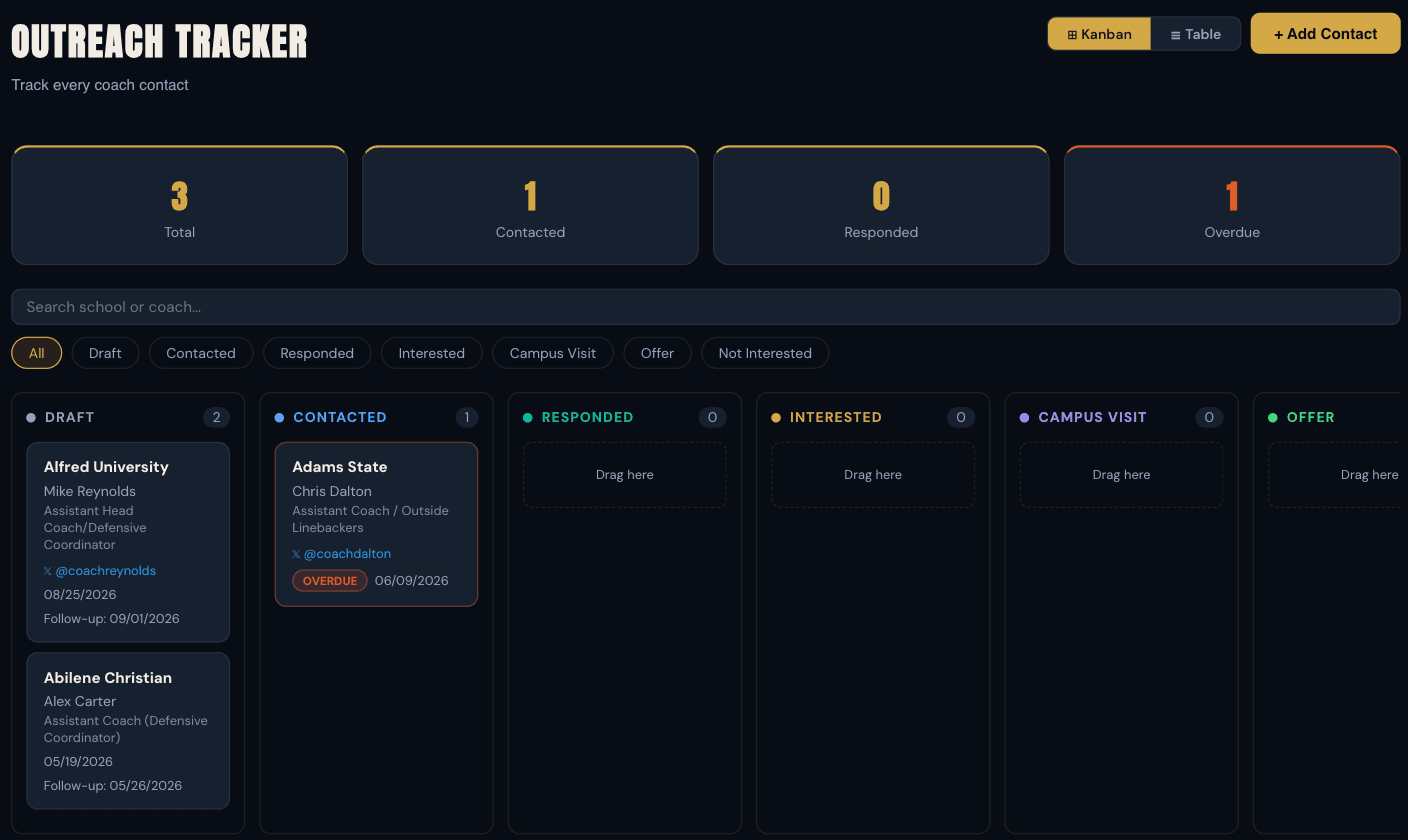This screenshot has width=1408, height=840.
Task: Click the search school or coach field
Action: pyautogui.click(x=705, y=307)
